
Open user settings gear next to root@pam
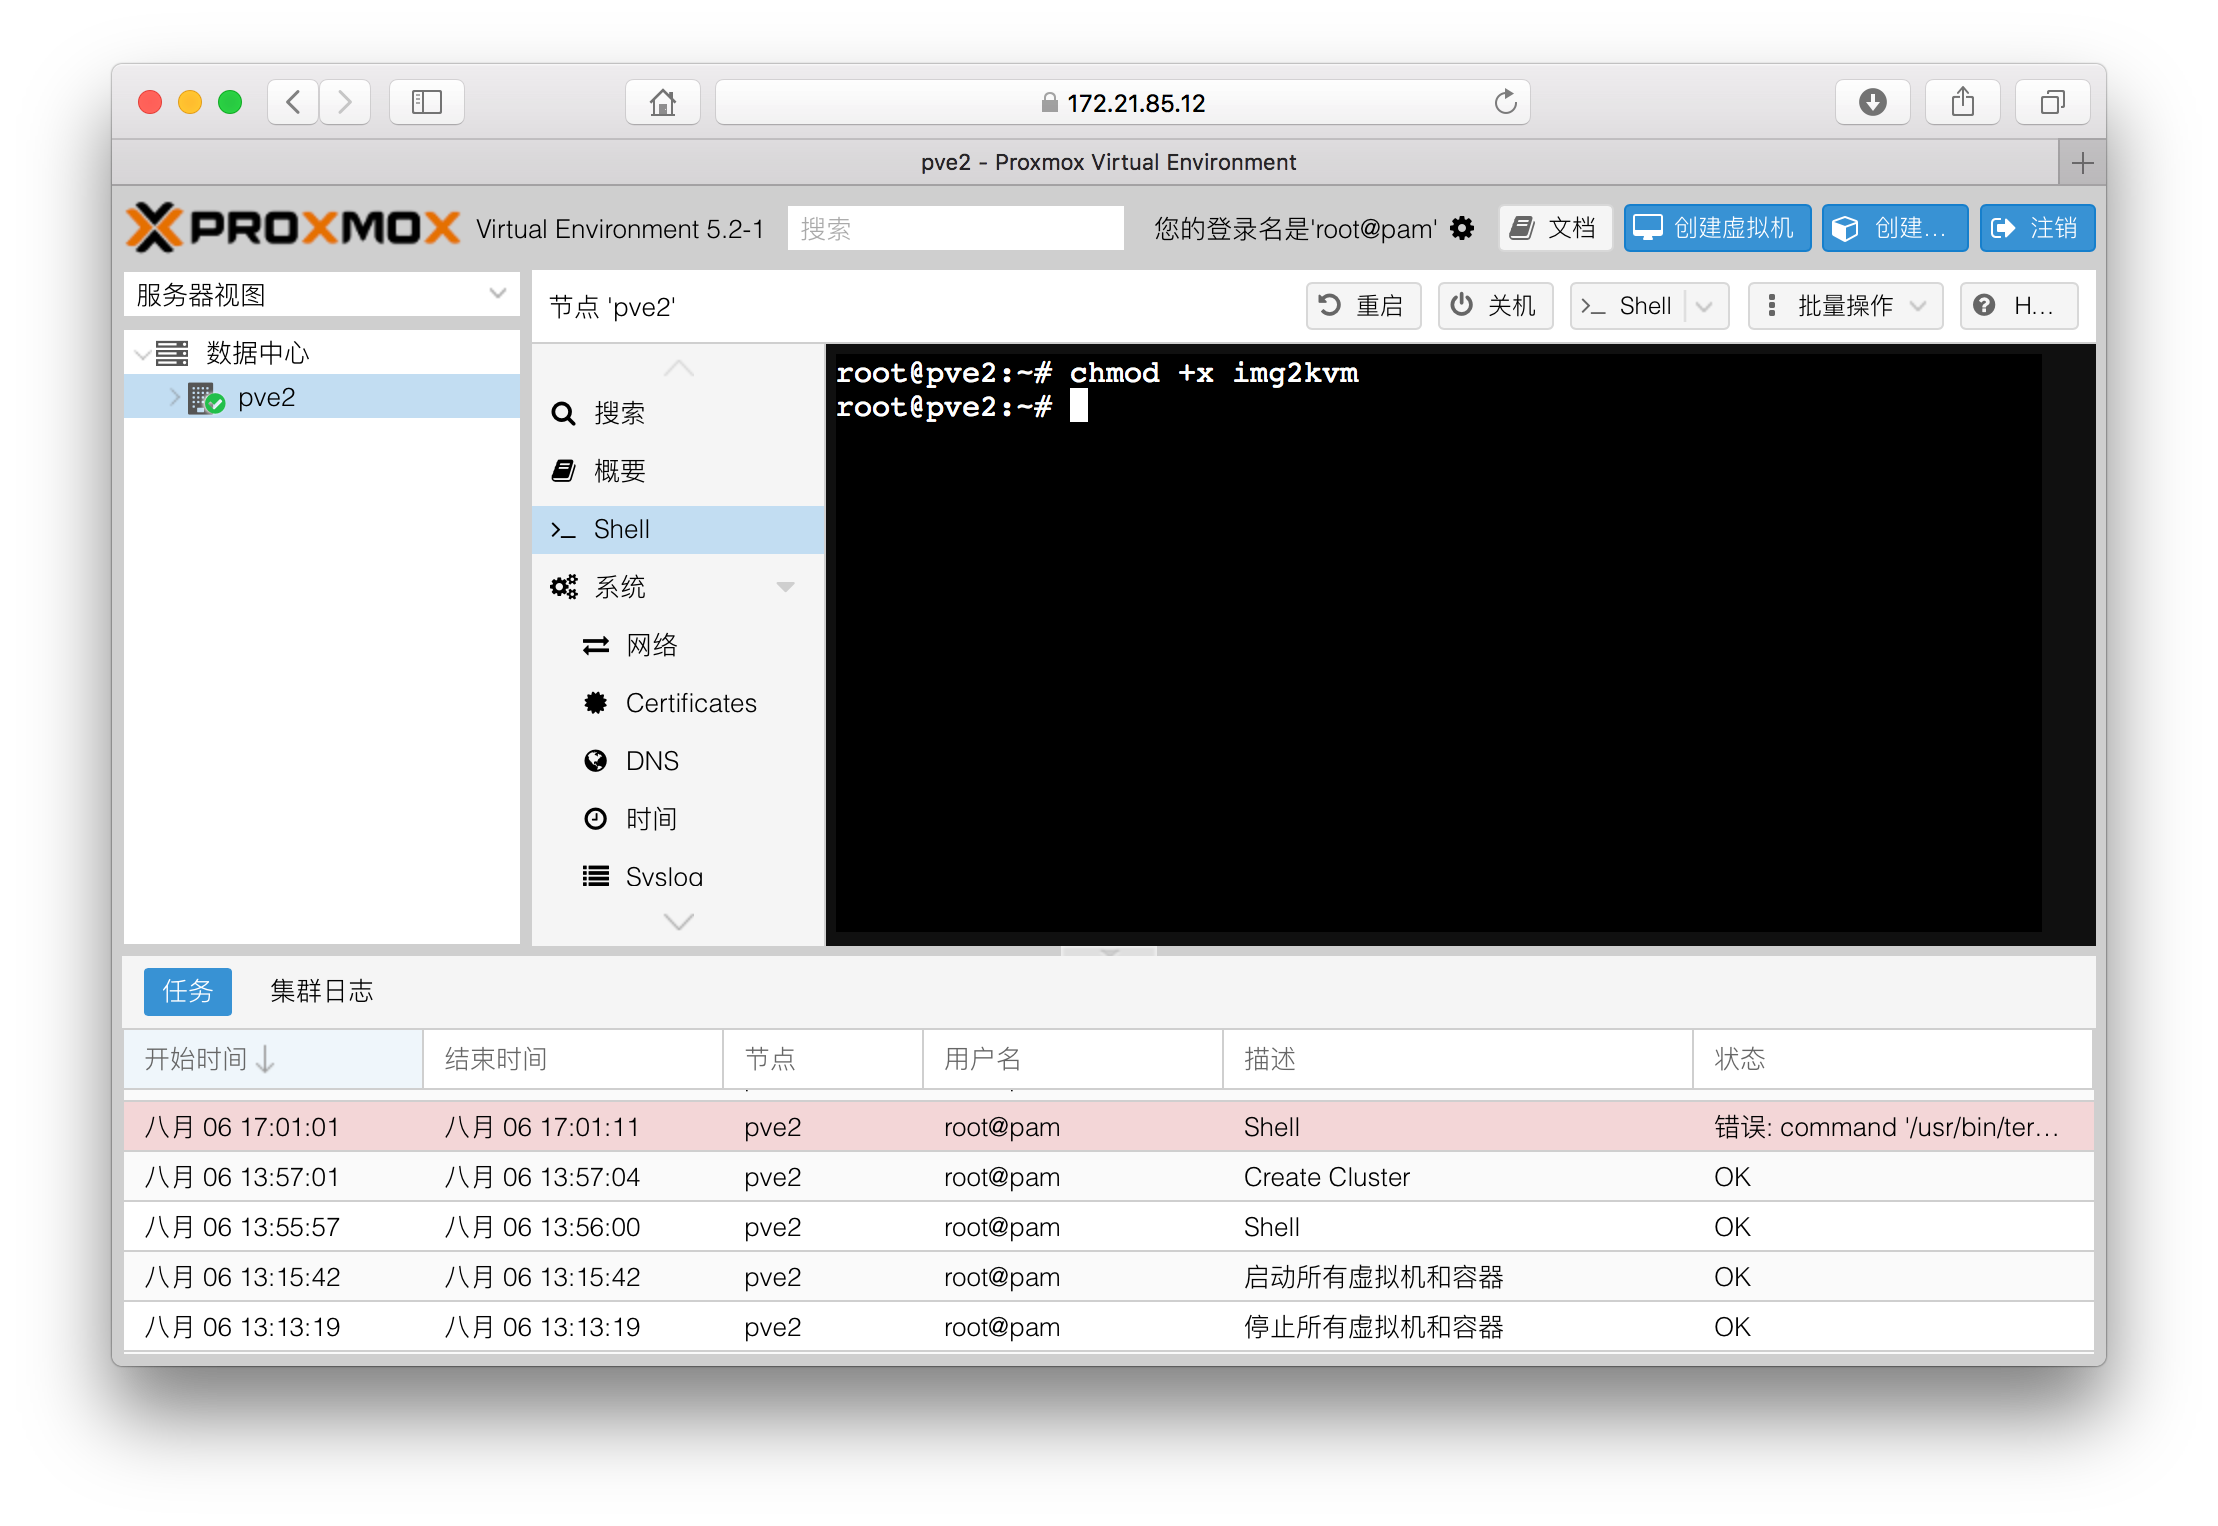tap(1462, 229)
